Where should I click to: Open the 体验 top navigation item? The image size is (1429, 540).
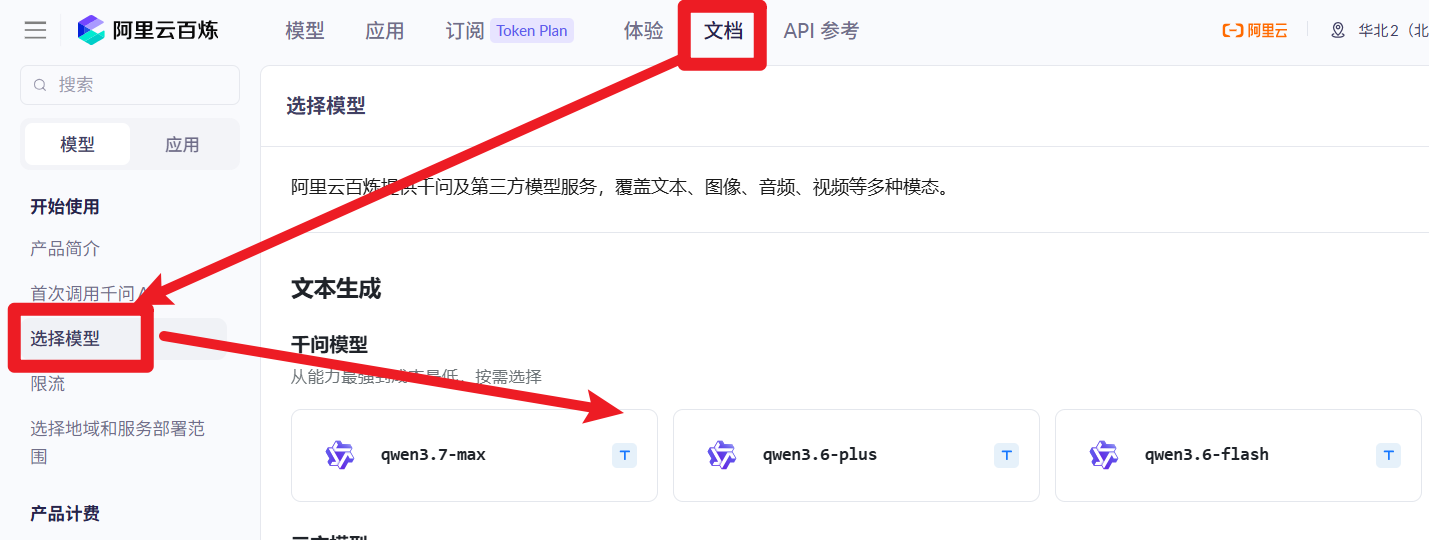644,31
